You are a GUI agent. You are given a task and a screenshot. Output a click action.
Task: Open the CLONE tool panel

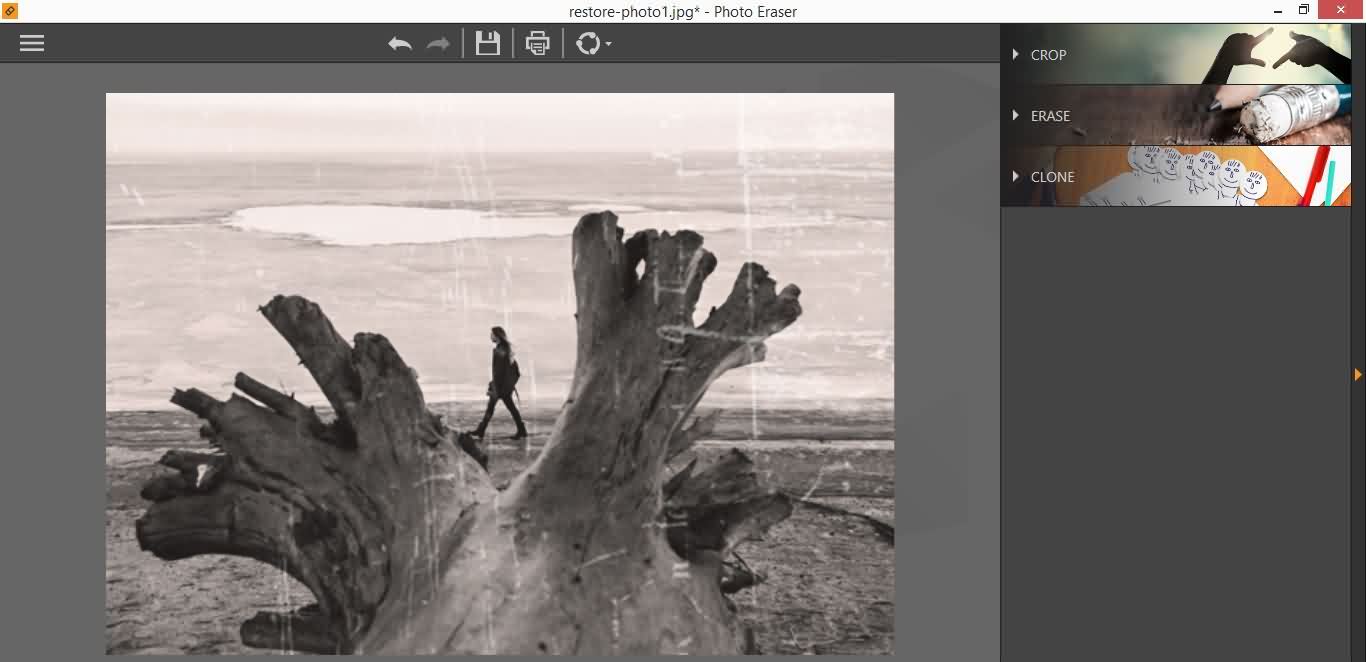pyautogui.click(x=1052, y=177)
